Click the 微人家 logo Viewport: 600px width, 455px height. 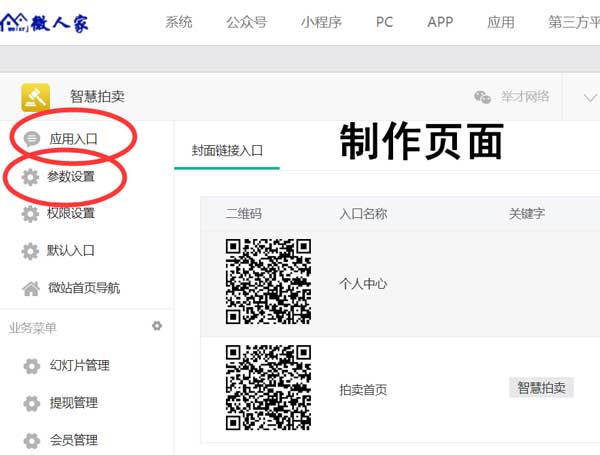click(44, 23)
